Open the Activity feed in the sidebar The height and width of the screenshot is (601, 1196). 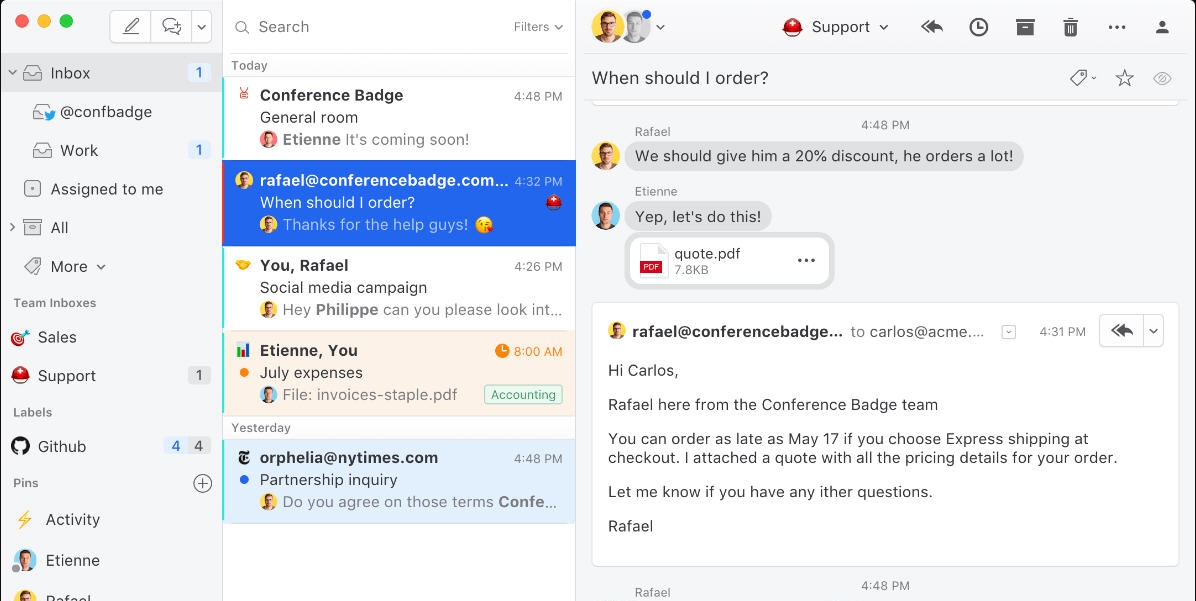[x=73, y=519]
